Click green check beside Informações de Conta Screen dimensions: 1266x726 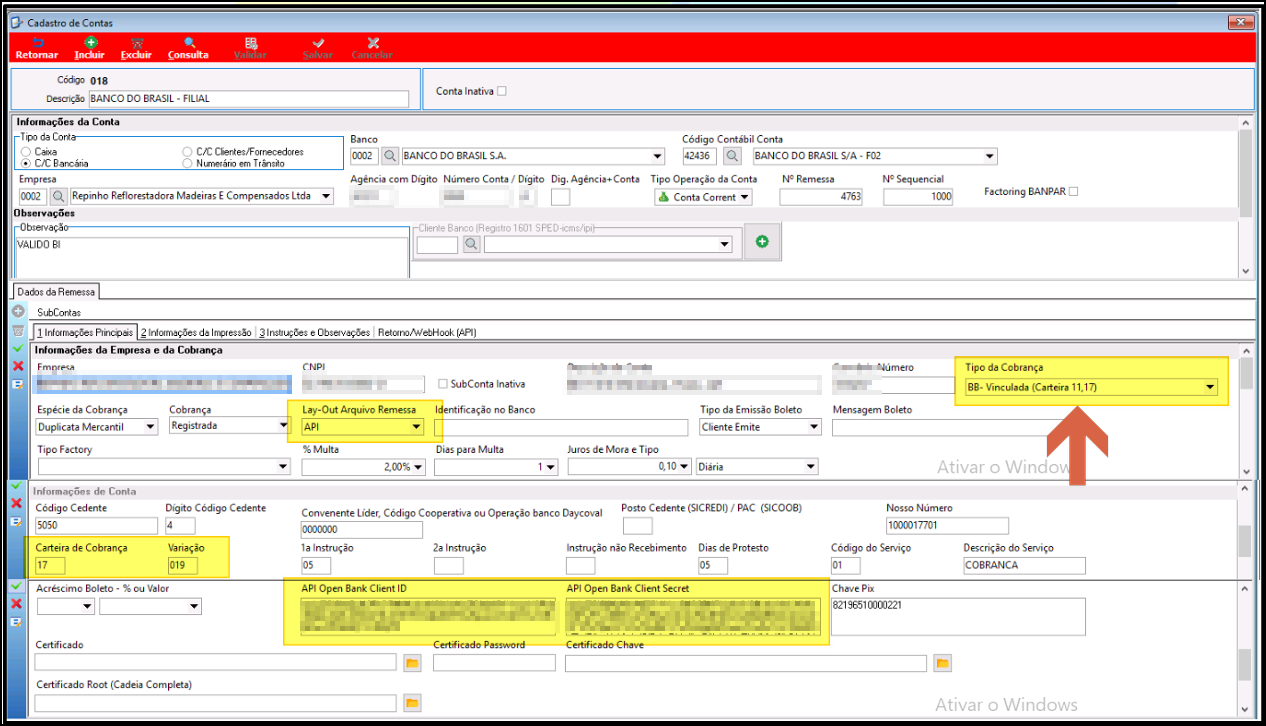pyautogui.click(x=16, y=486)
